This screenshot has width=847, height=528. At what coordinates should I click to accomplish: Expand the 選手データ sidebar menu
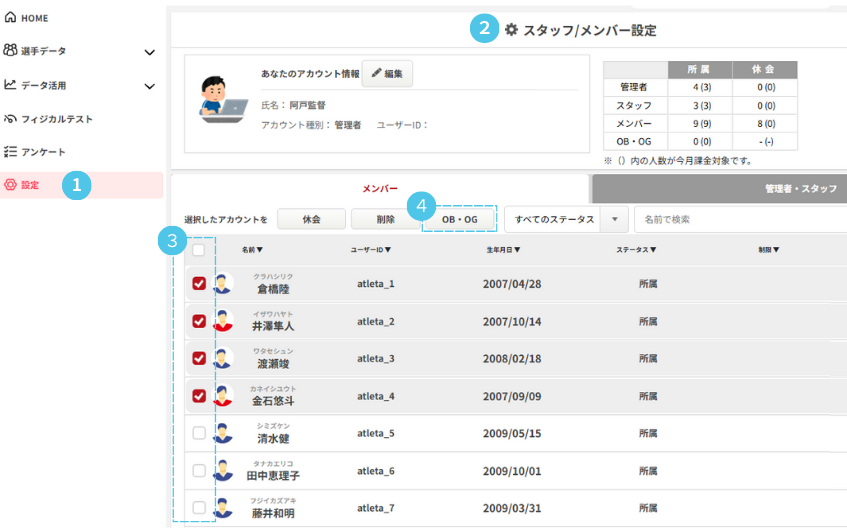coord(150,52)
